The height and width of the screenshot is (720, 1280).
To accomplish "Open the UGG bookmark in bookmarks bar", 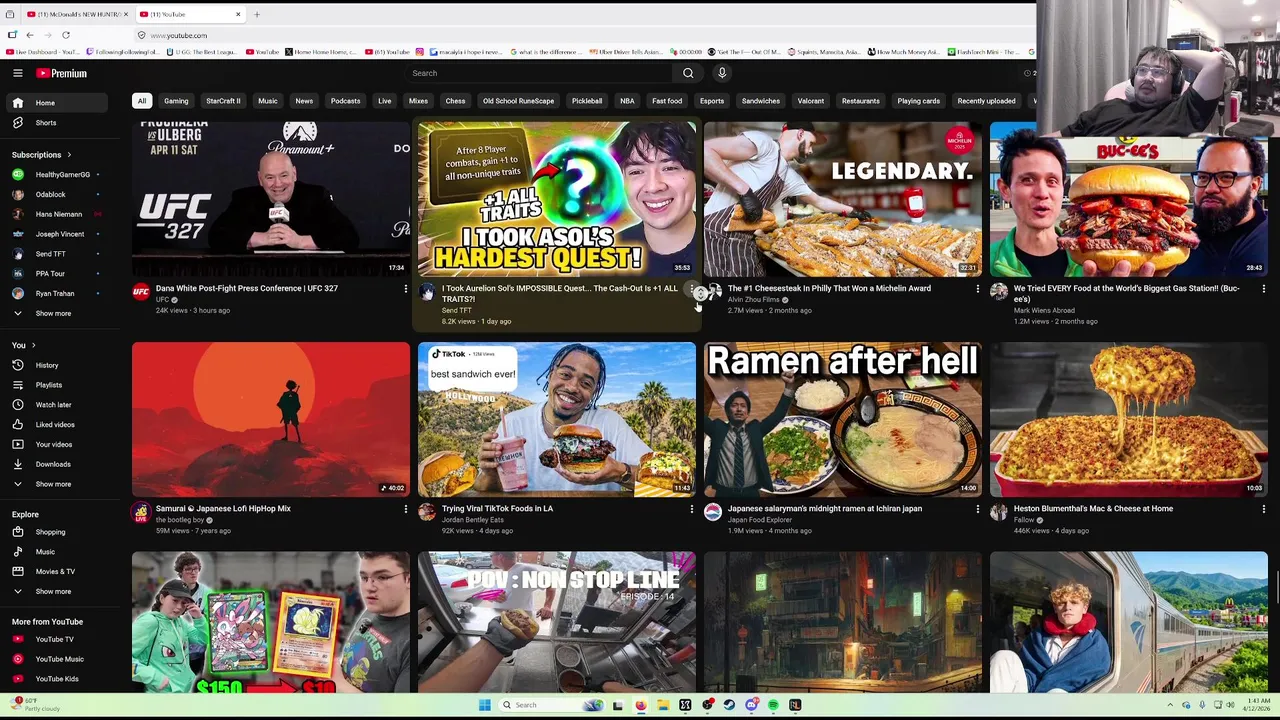I will point(203,52).
